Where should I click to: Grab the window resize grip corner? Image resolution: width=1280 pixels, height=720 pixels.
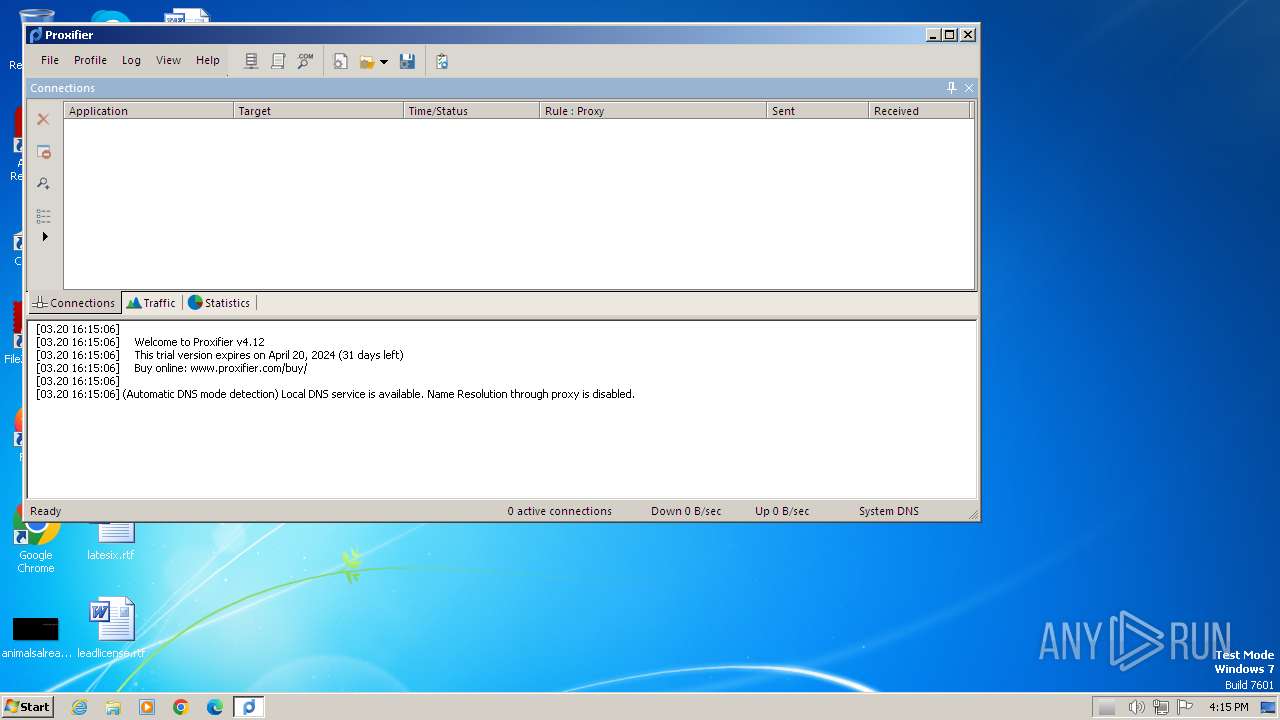tap(973, 514)
